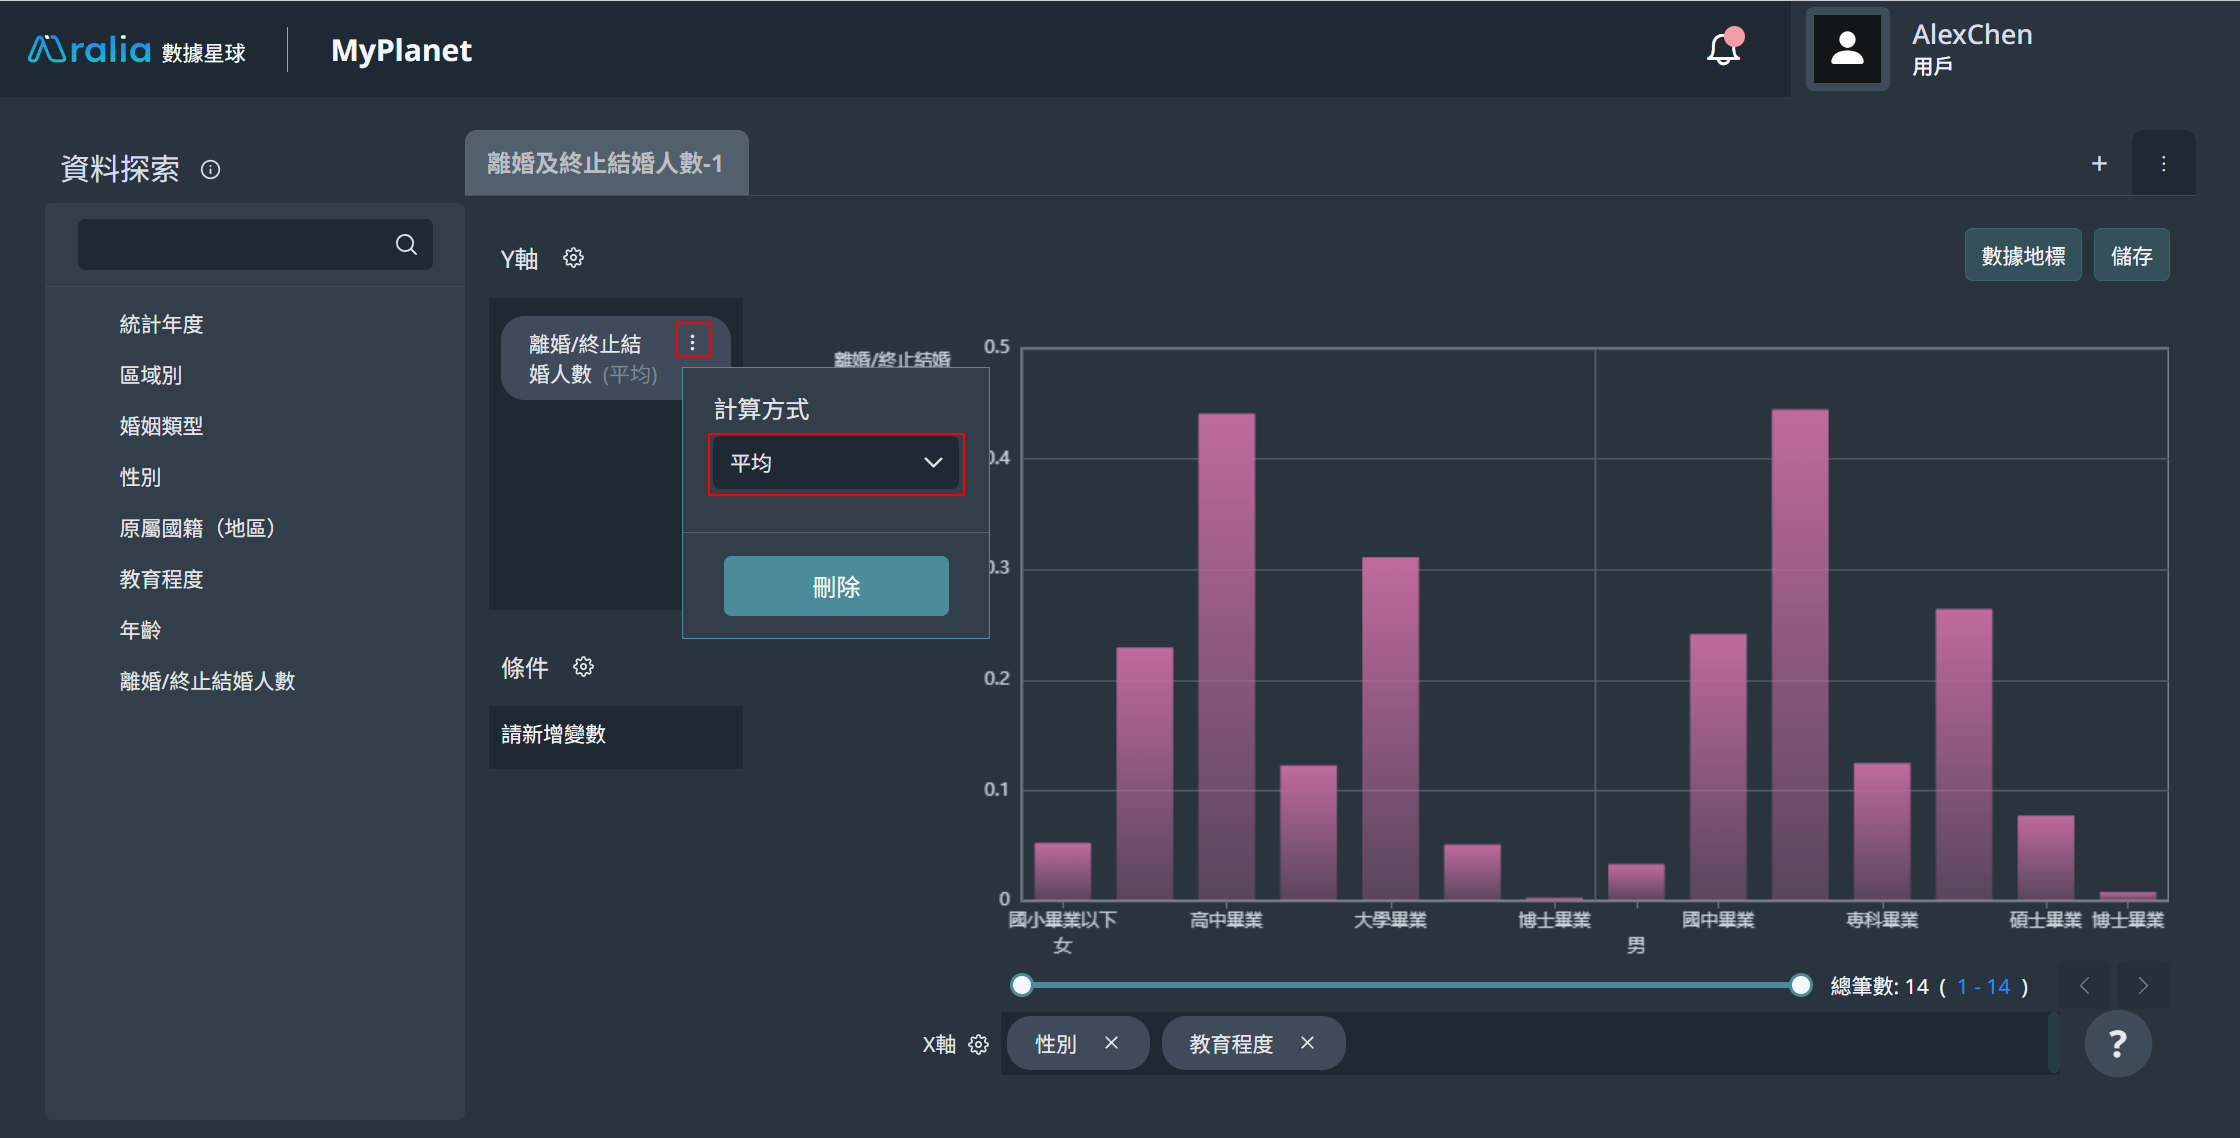Open 條件 settings gear
2240x1138 pixels.
[x=583, y=667]
